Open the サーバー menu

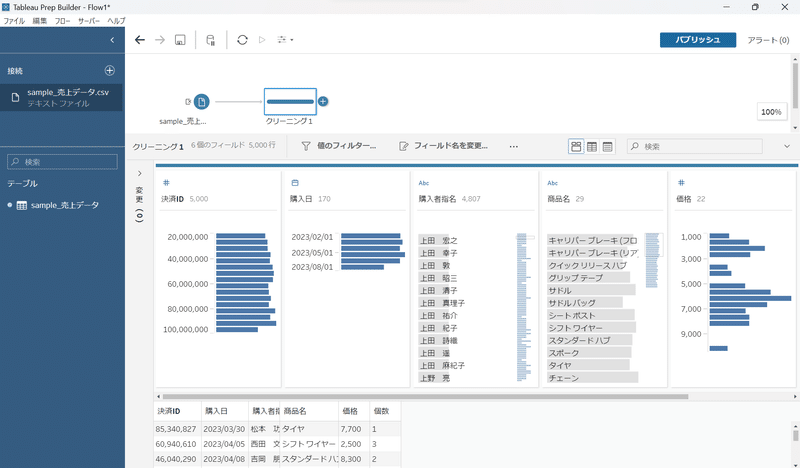[x=89, y=21]
